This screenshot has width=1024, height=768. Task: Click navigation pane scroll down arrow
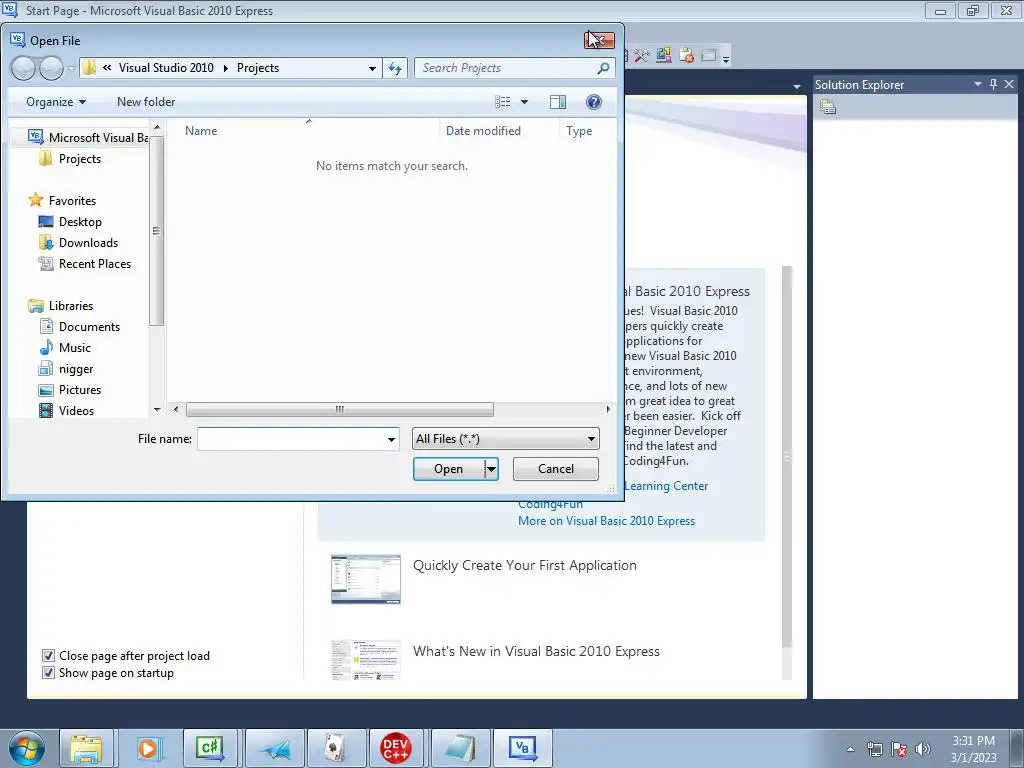pyautogui.click(x=157, y=410)
